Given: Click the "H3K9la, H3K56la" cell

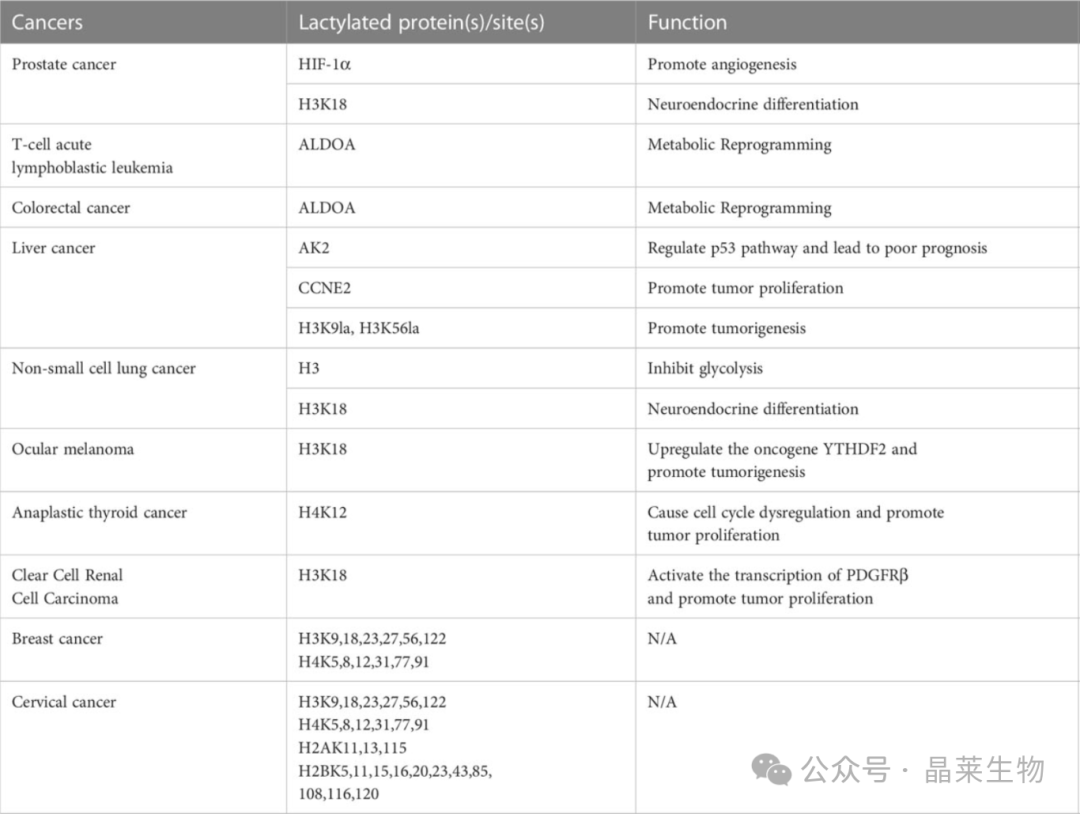Looking at the screenshot, I should click(x=359, y=328).
